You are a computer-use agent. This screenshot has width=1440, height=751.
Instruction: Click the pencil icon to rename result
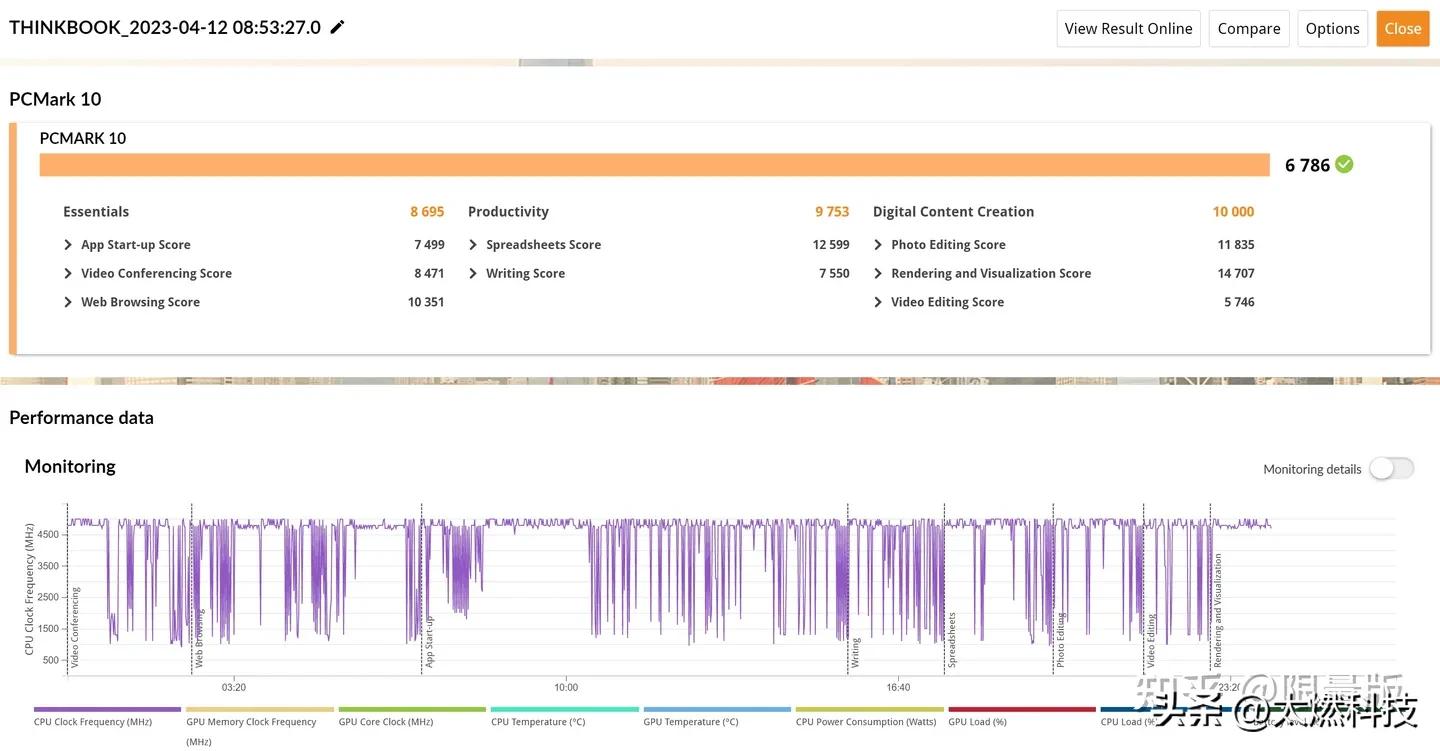338,28
